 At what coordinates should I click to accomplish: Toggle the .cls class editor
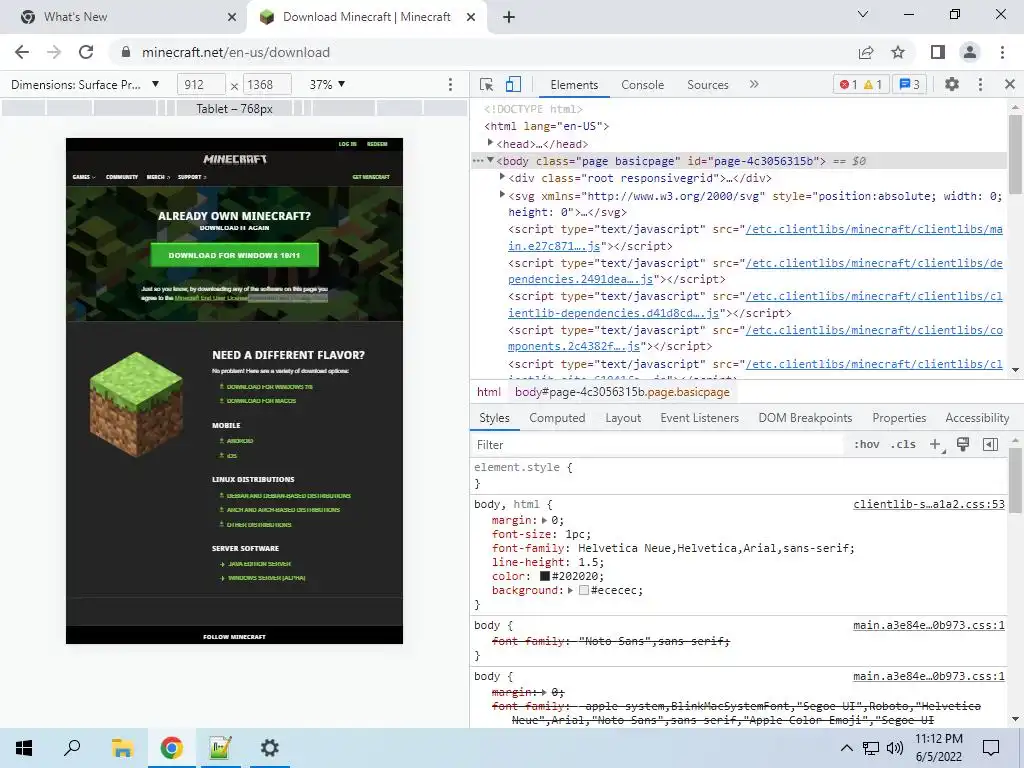point(904,445)
